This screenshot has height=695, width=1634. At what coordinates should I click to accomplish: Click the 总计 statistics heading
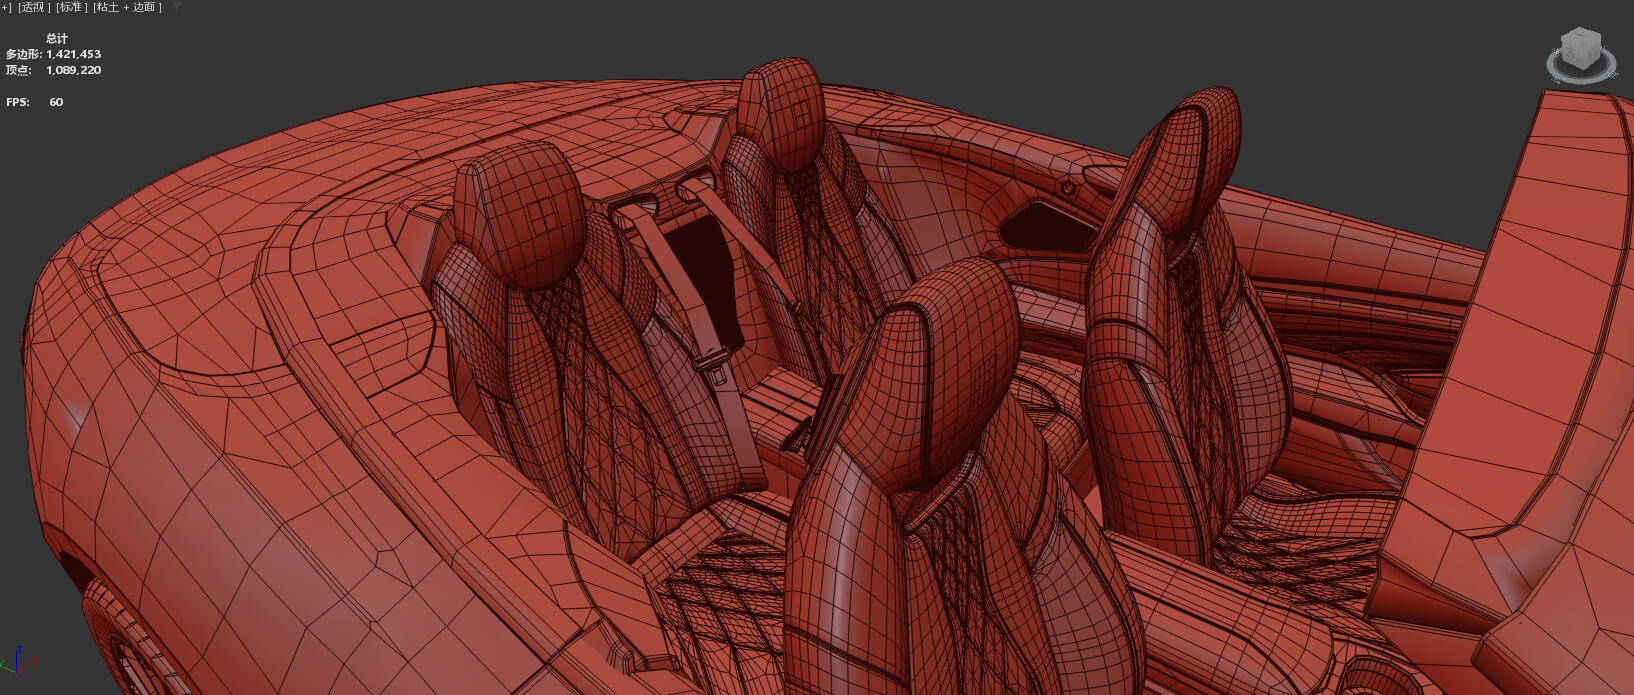coord(57,38)
